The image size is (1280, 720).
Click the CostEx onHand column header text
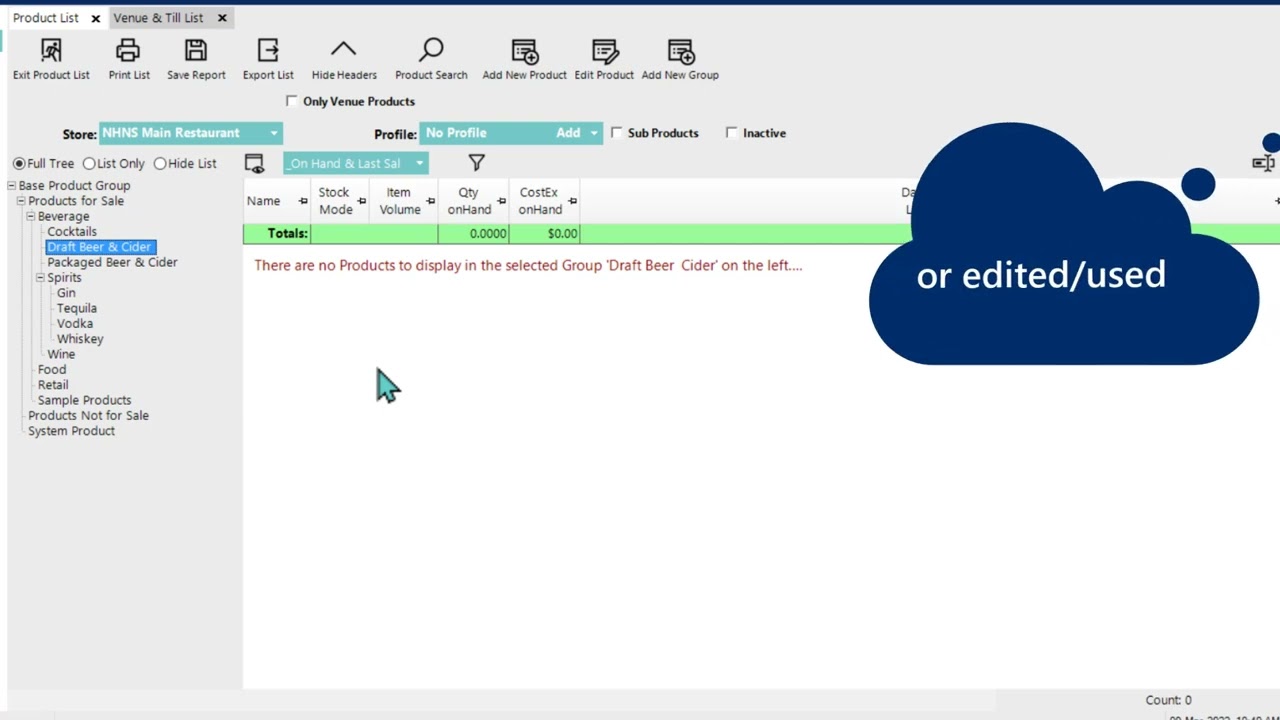(x=540, y=201)
